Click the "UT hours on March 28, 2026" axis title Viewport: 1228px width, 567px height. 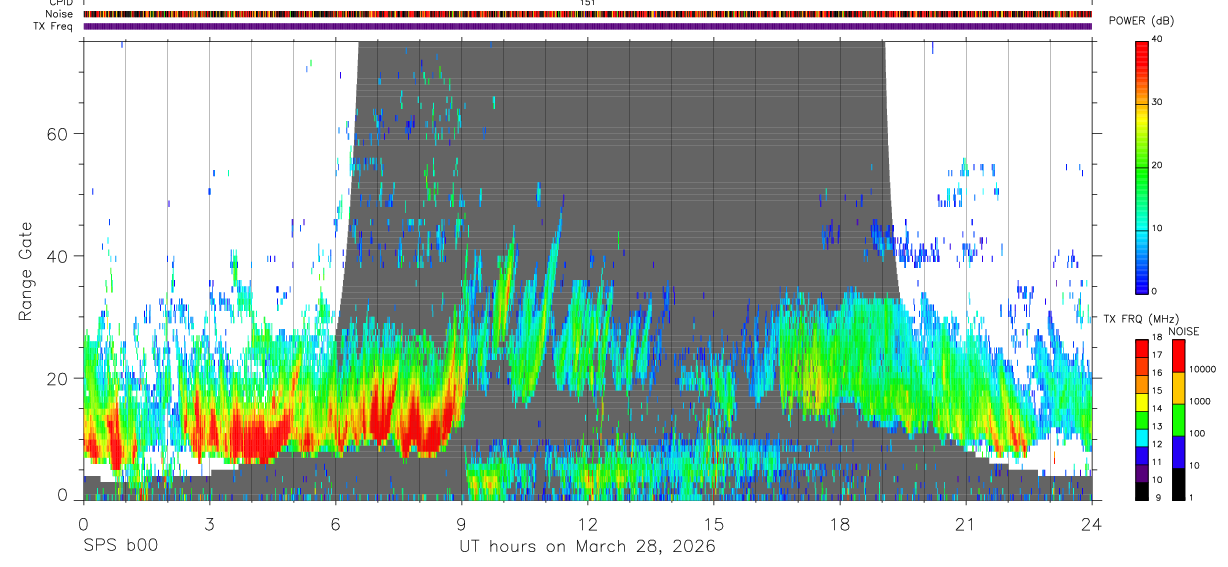click(587, 547)
